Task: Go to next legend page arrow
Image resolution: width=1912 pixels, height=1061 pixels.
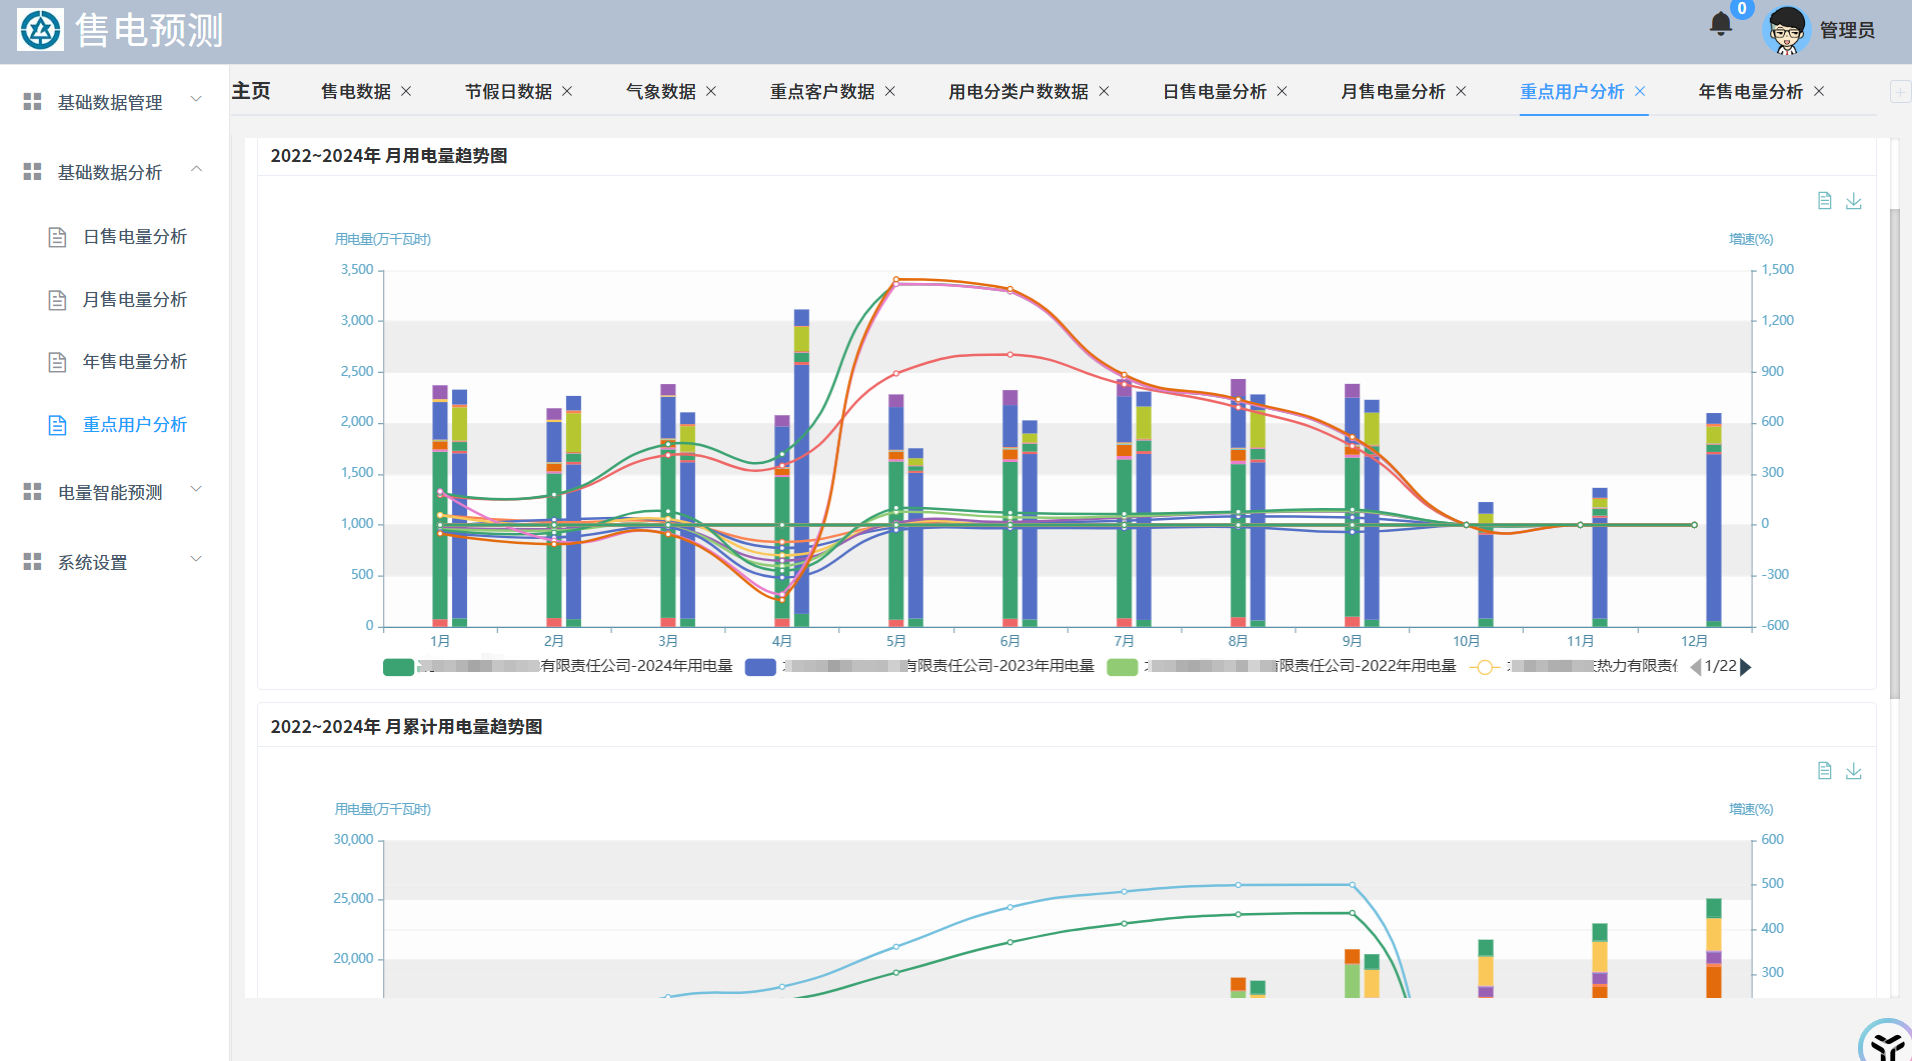Action: point(1746,667)
